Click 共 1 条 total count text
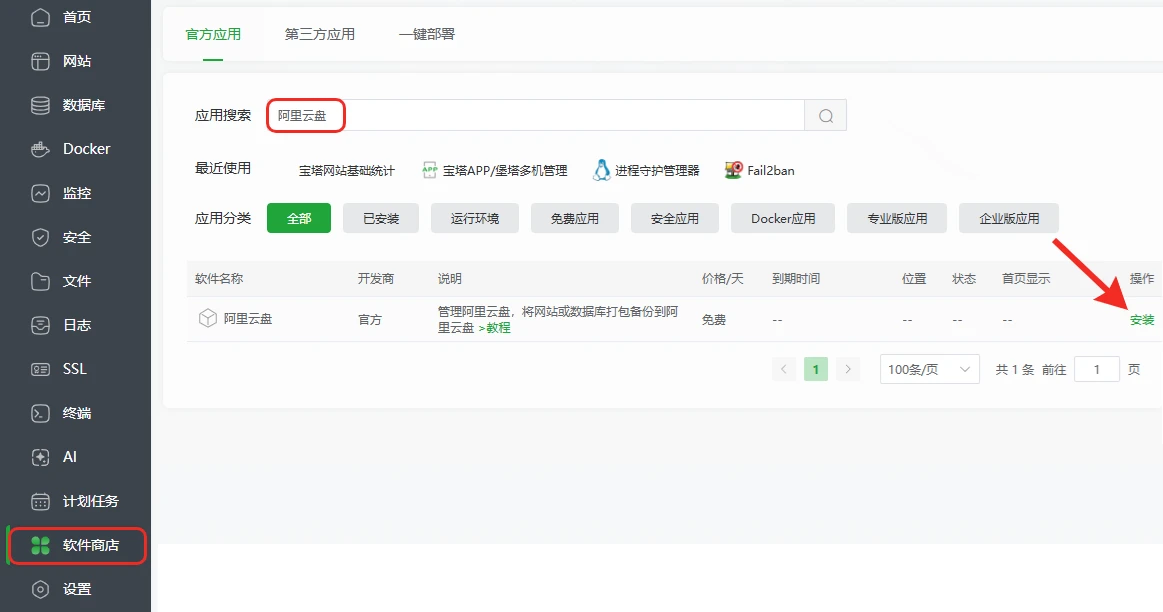1163x612 pixels. 1014,369
